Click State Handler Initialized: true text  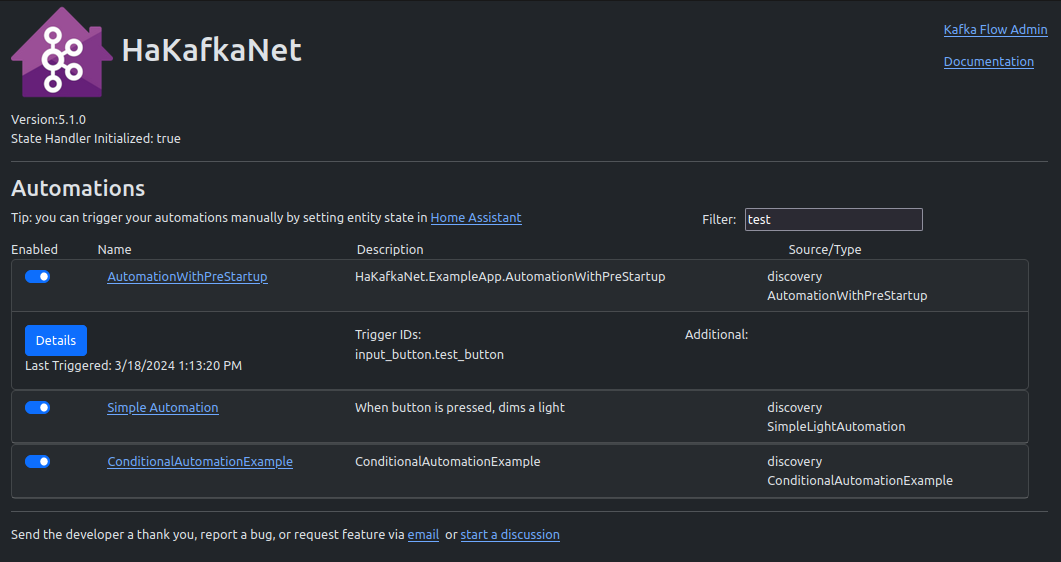pyautogui.click(x=96, y=139)
